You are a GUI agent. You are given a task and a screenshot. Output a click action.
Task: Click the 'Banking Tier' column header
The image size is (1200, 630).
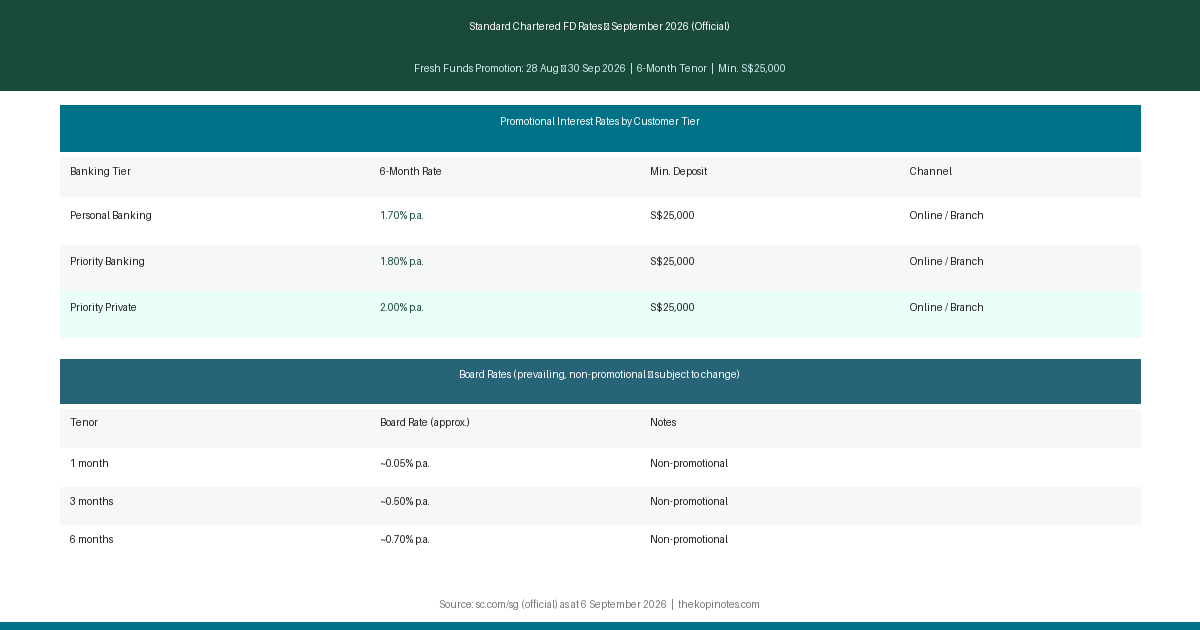pos(100,171)
